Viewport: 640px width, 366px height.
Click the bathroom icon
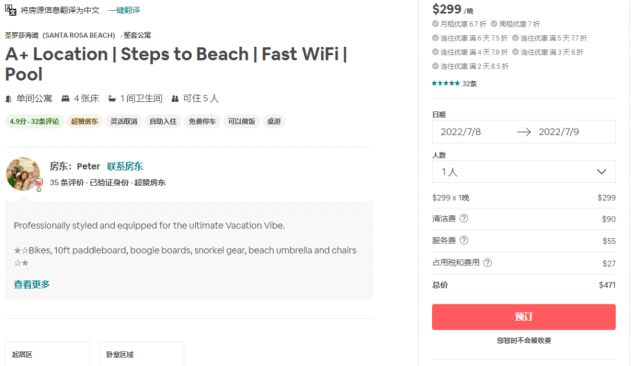[112, 98]
